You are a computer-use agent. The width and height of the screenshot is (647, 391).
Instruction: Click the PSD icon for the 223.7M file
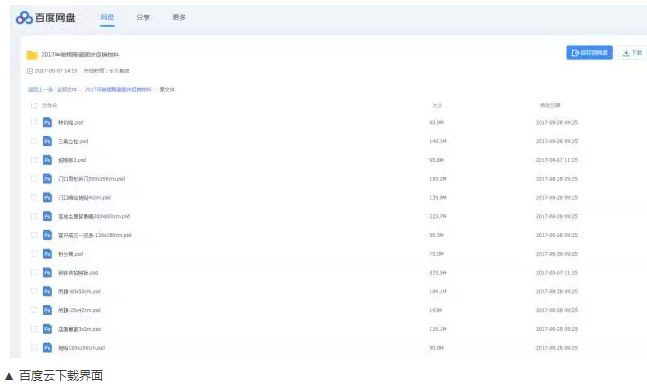click(47, 216)
